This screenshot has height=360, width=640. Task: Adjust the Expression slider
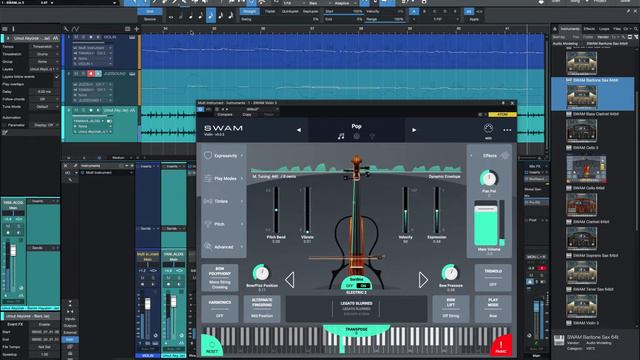(x=437, y=210)
